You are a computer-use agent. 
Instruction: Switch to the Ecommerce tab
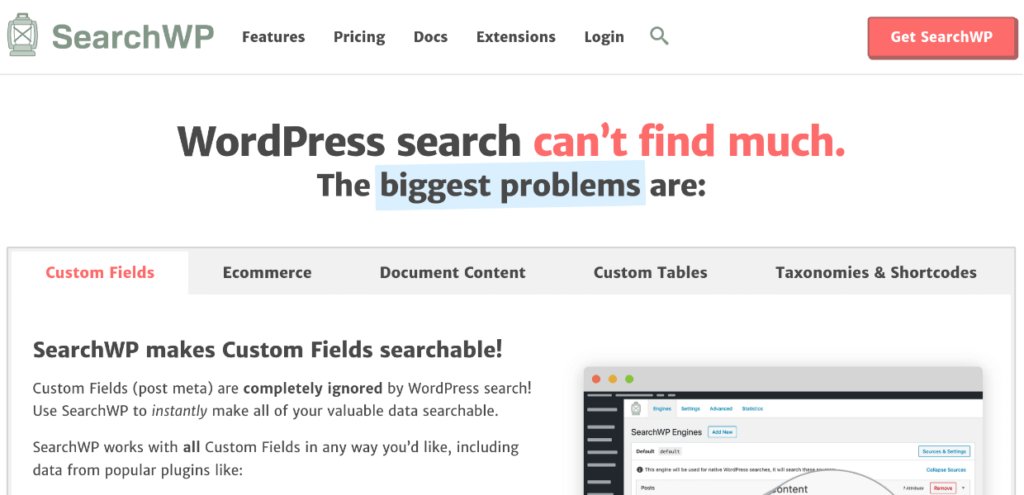(267, 272)
